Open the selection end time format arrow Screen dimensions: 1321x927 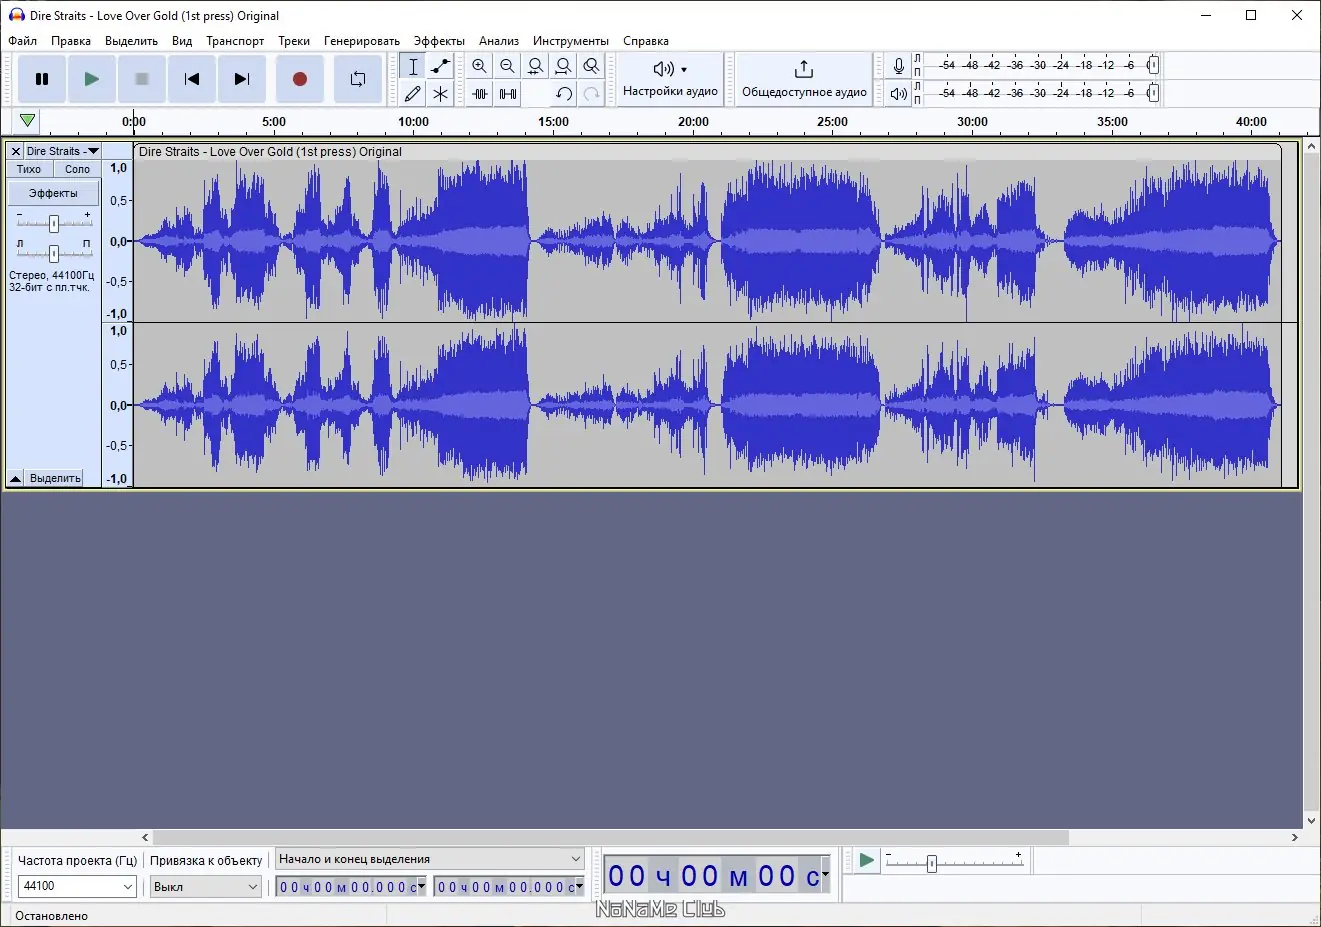pyautogui.click(x=579, y=887)
